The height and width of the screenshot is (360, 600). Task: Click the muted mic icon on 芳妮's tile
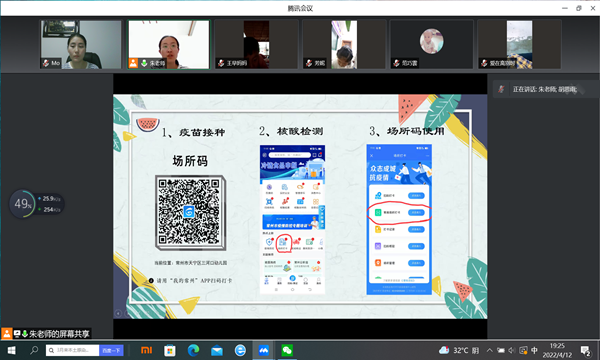pos(309,63)
